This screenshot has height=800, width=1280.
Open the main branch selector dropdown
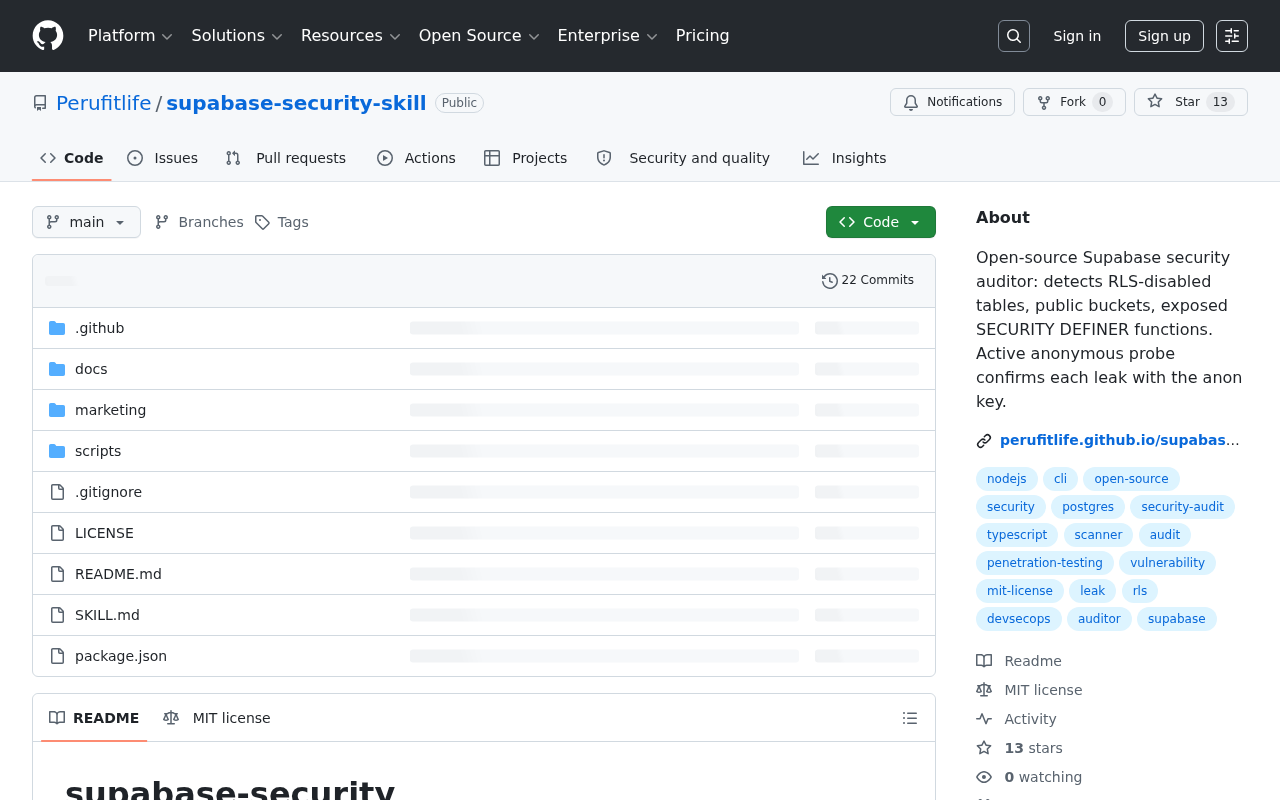coord(86,222)
